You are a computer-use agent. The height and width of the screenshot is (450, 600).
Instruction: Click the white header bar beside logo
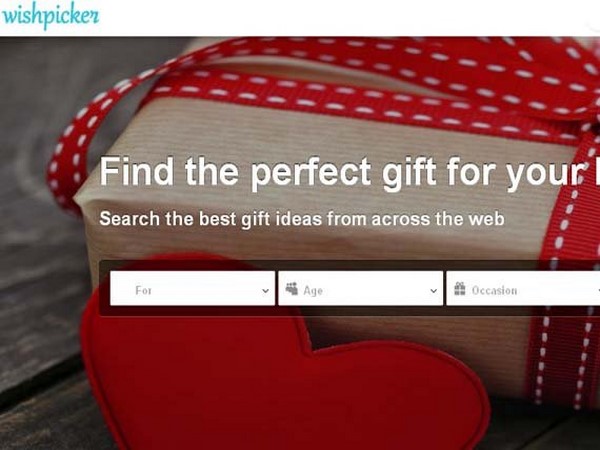(x=344, y=18)
